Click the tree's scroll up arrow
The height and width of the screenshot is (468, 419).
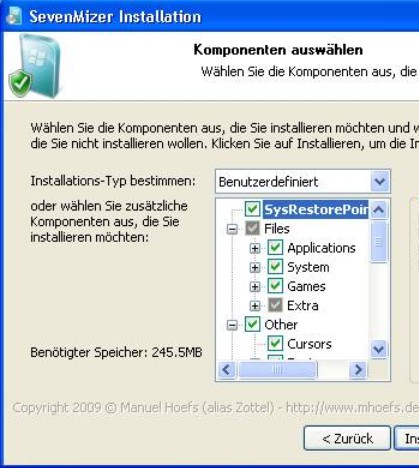[x=379, y=210]
